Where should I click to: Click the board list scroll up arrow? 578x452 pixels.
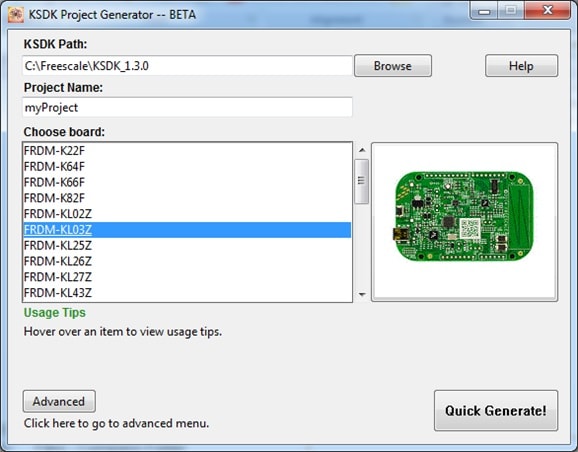coord(362,150)
